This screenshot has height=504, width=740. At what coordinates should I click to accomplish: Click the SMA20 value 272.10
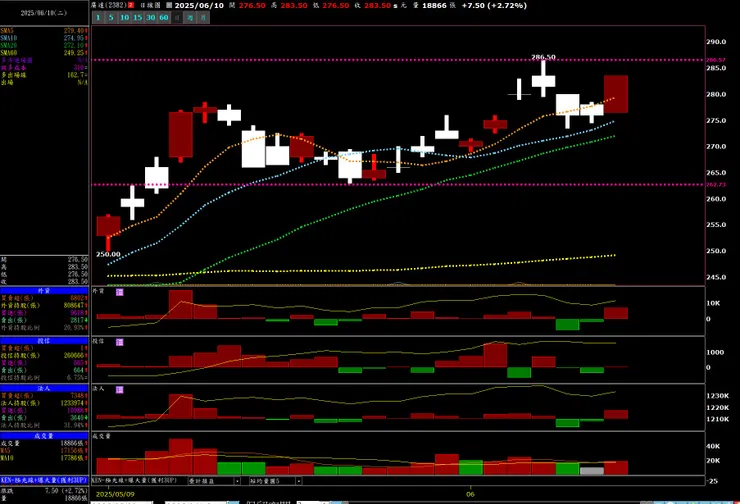74,45
